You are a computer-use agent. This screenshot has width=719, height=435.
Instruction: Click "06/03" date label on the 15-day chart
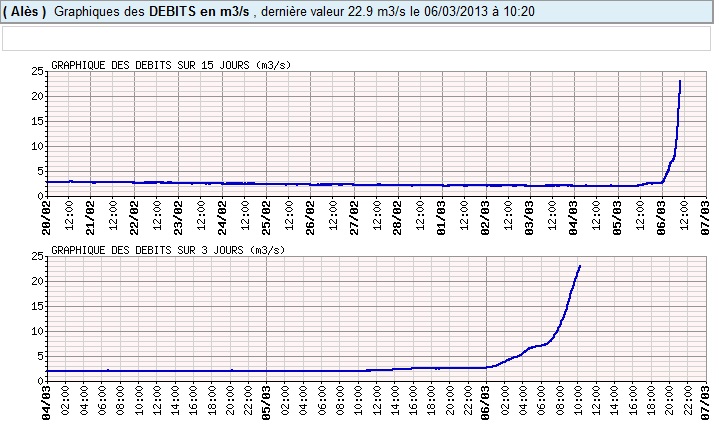(x=662, y=218)
